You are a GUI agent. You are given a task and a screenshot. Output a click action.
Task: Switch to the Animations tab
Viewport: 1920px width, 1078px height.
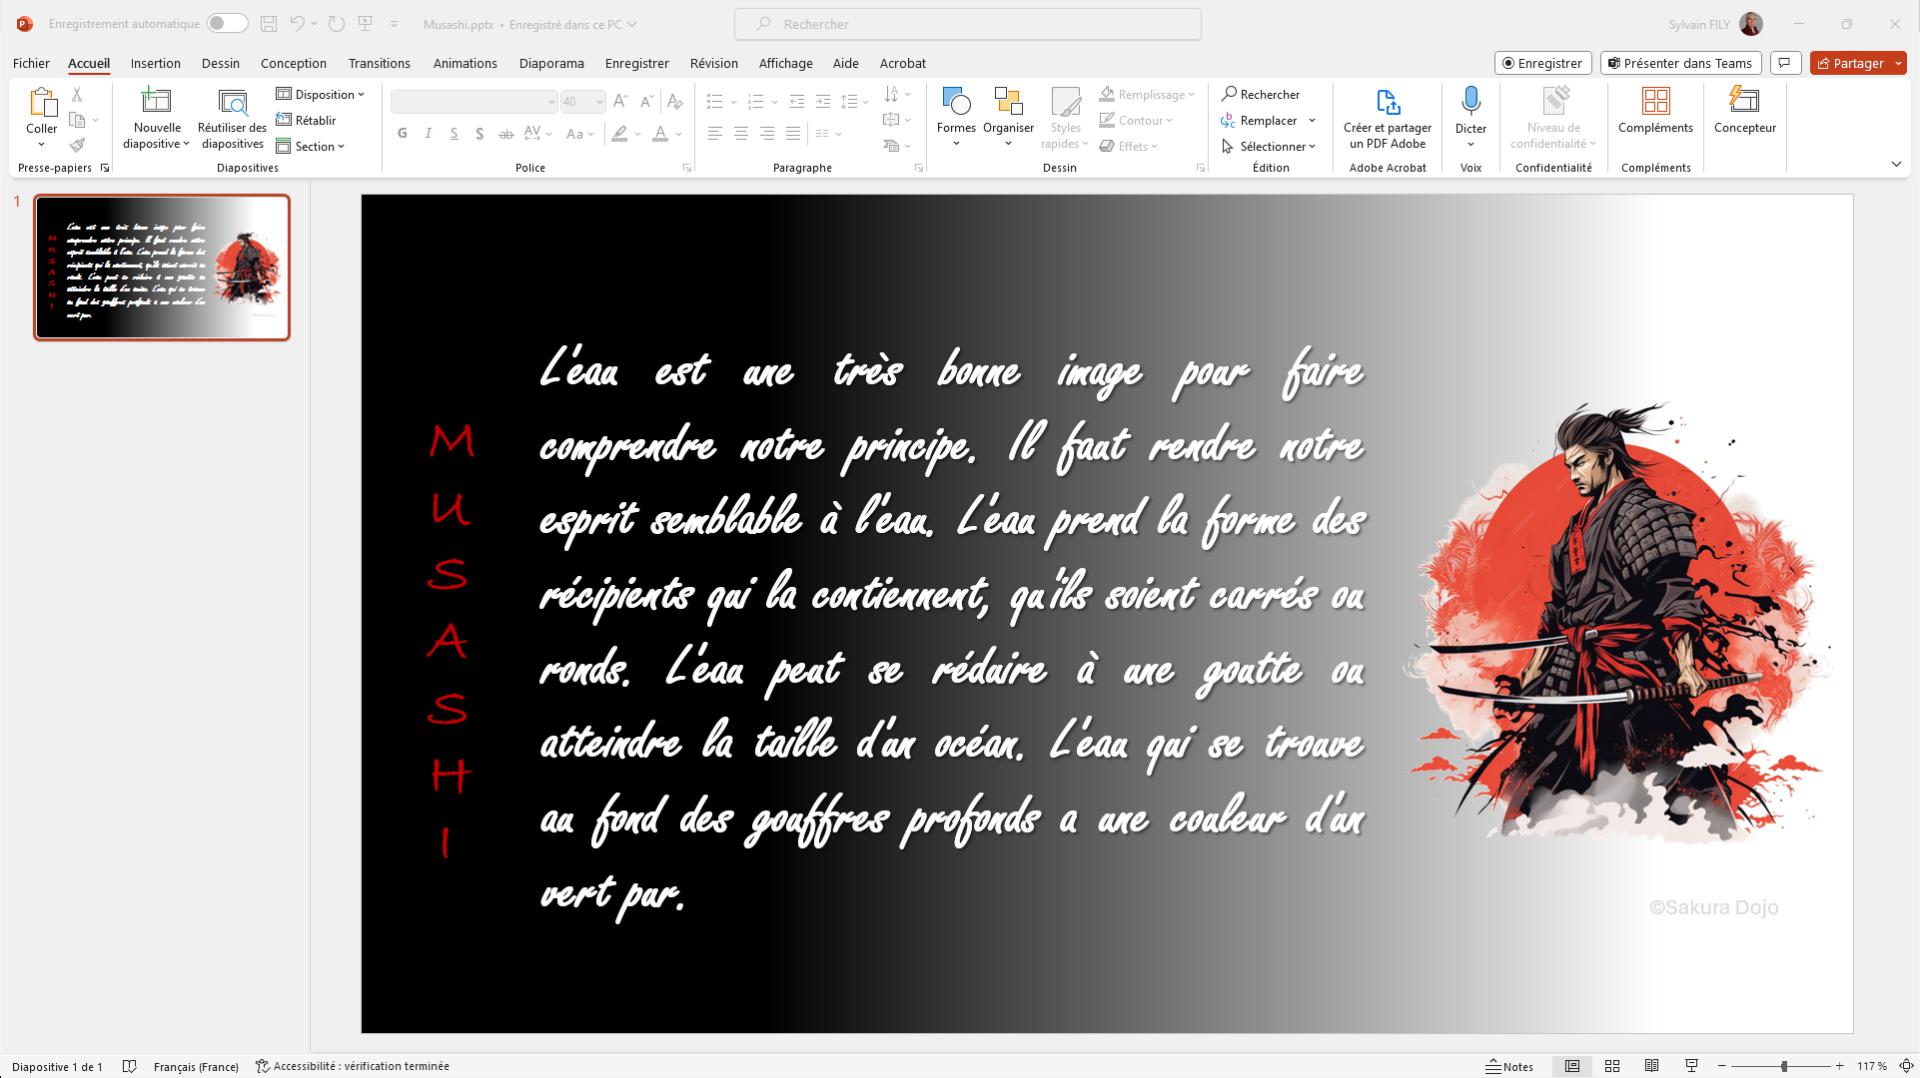[x=465, y=63]
